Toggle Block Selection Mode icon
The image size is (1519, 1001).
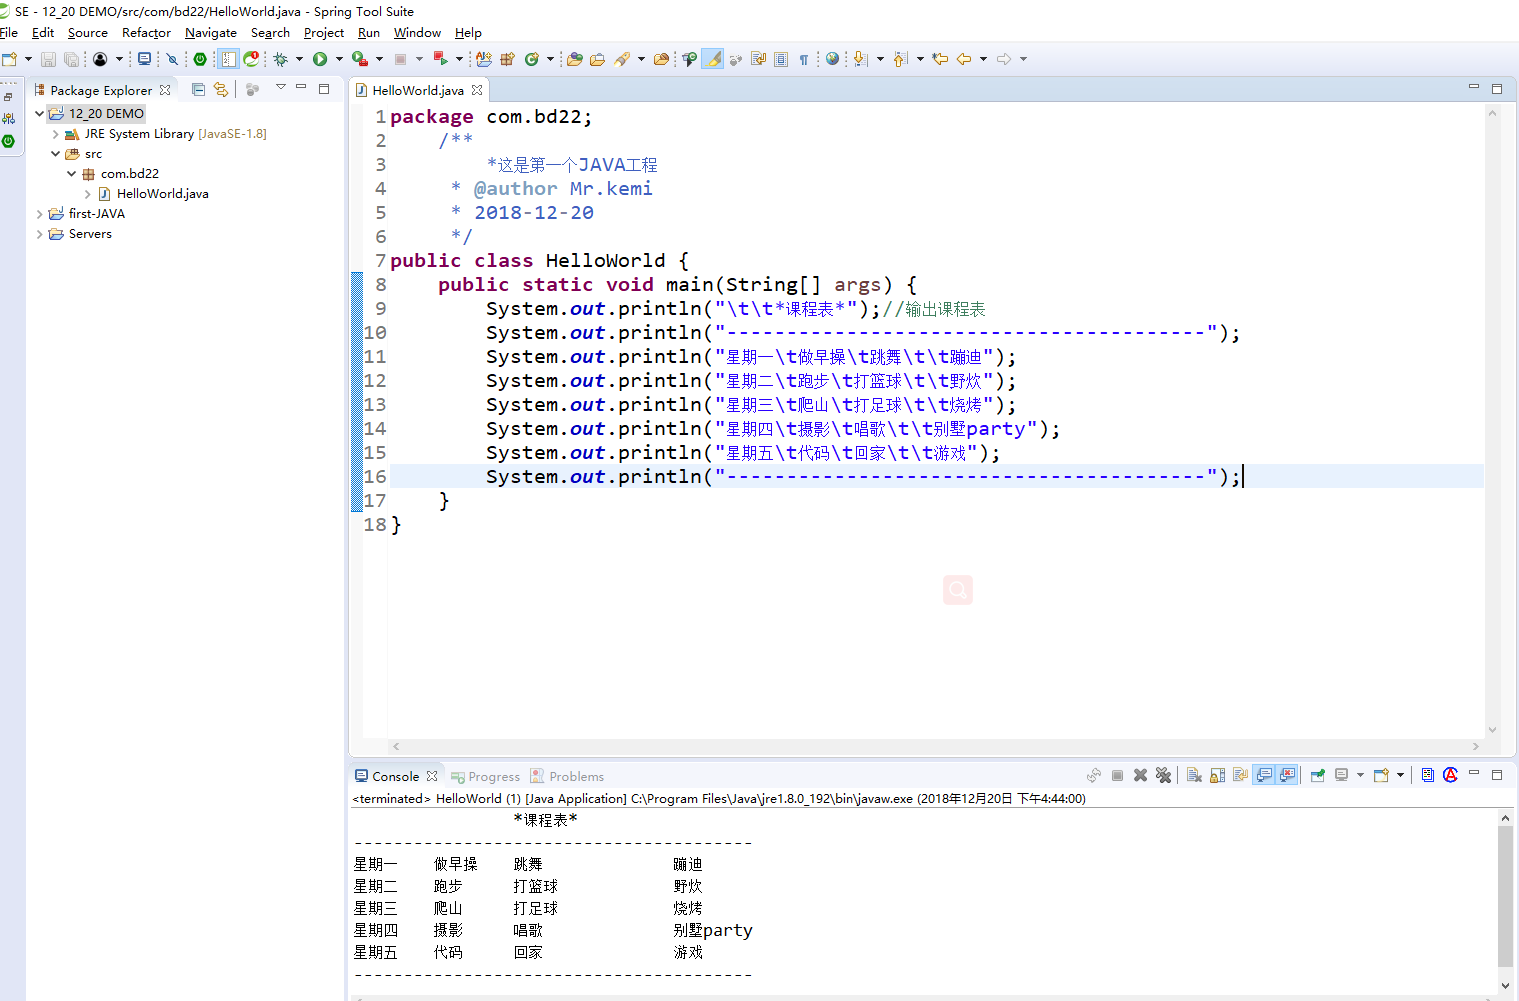(x=781, y=59)
